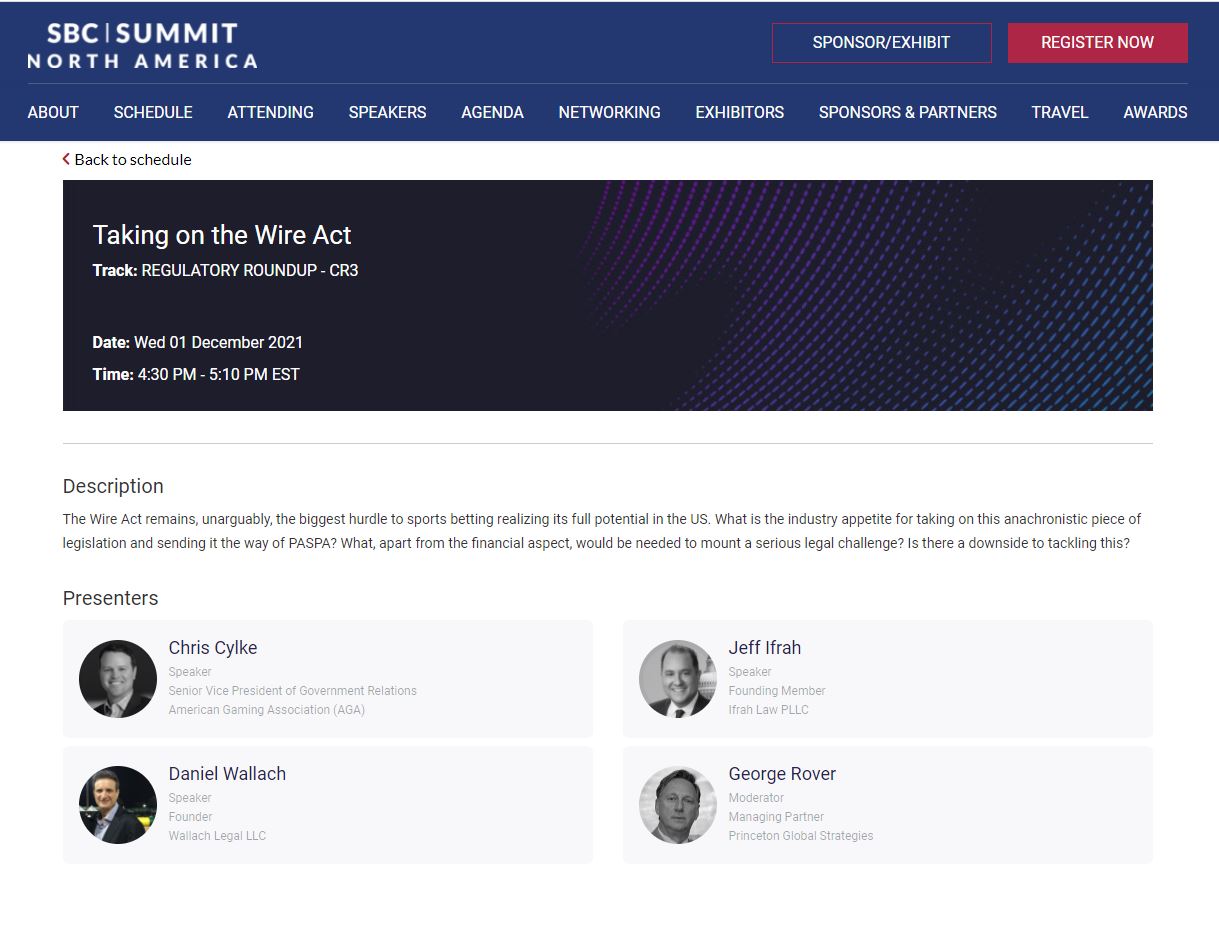Click the Sponsor/Exhibit button
The height and width of the screenshot is (943, 1219).
pyautogui.click(x=881, y=43)
